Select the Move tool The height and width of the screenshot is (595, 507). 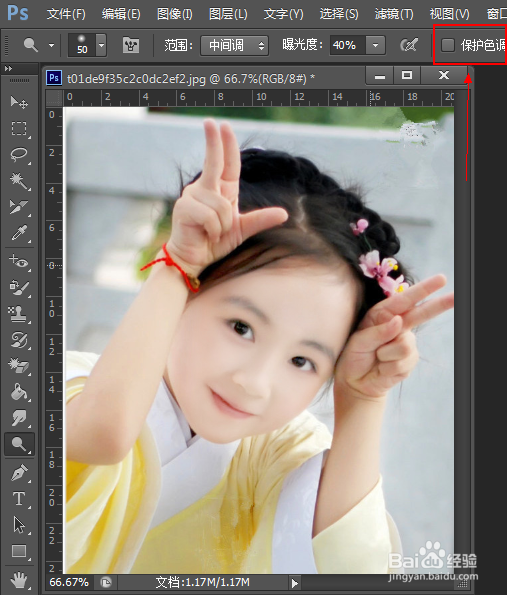[19, 102]
